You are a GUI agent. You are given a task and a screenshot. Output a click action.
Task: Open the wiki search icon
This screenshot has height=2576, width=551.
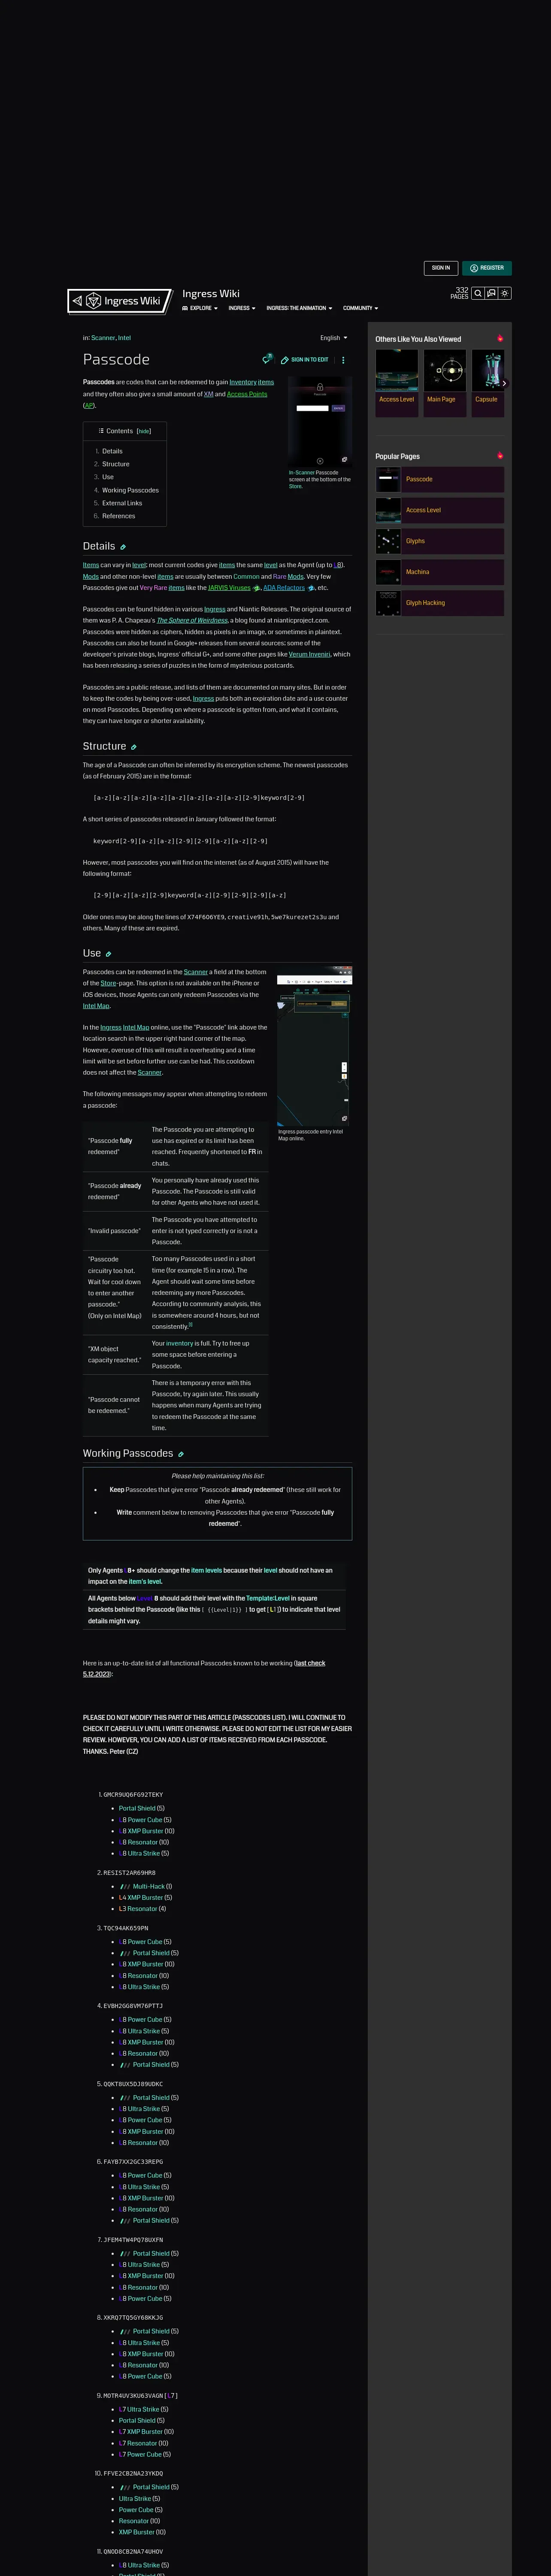coord(478,293)
